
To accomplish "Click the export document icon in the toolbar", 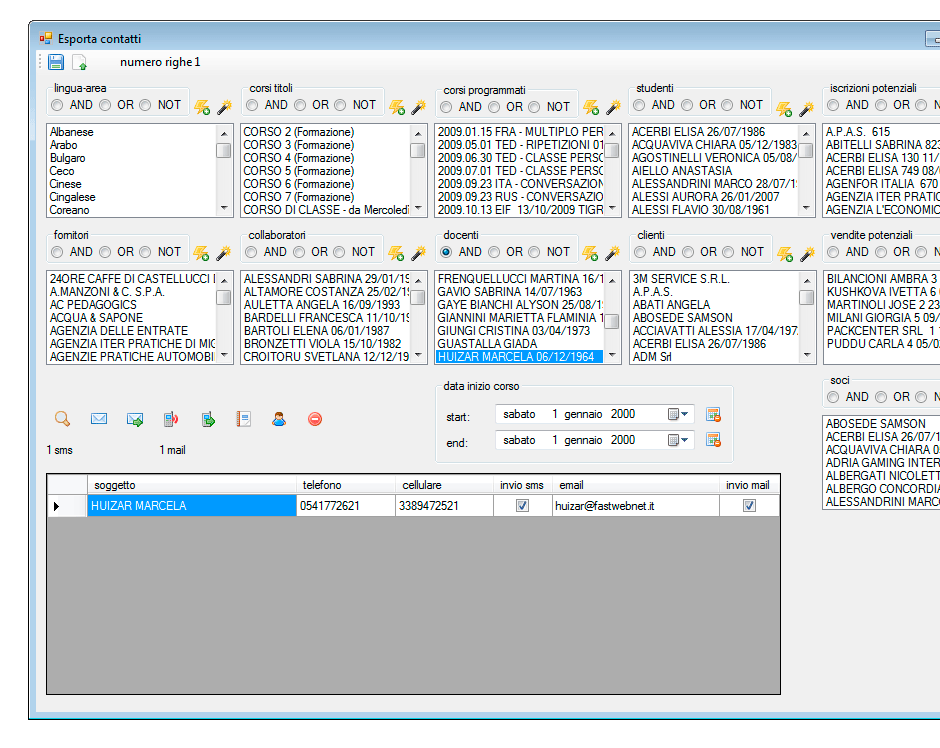I will point(80,62).
